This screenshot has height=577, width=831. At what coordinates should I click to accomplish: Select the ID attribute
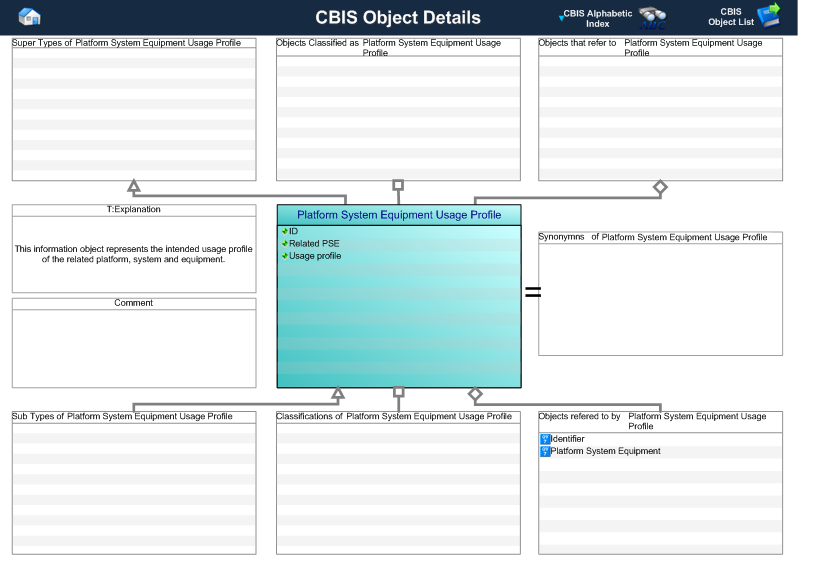point(293,231)
